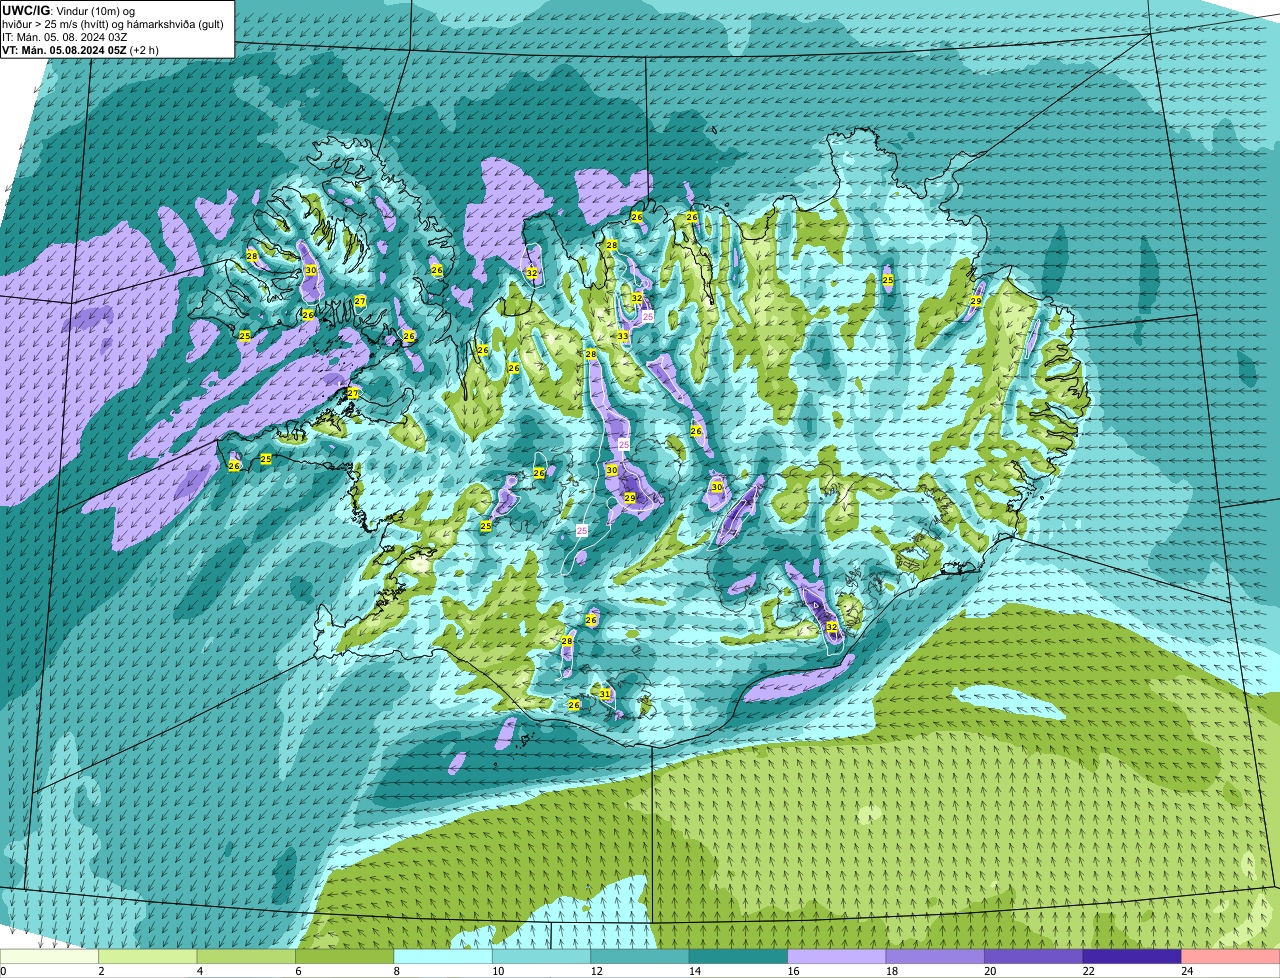Click the initial time "IT: Mán. 05. 08. 2024 03Z"
1280x978 pixels.
click(x=66, y=36)
